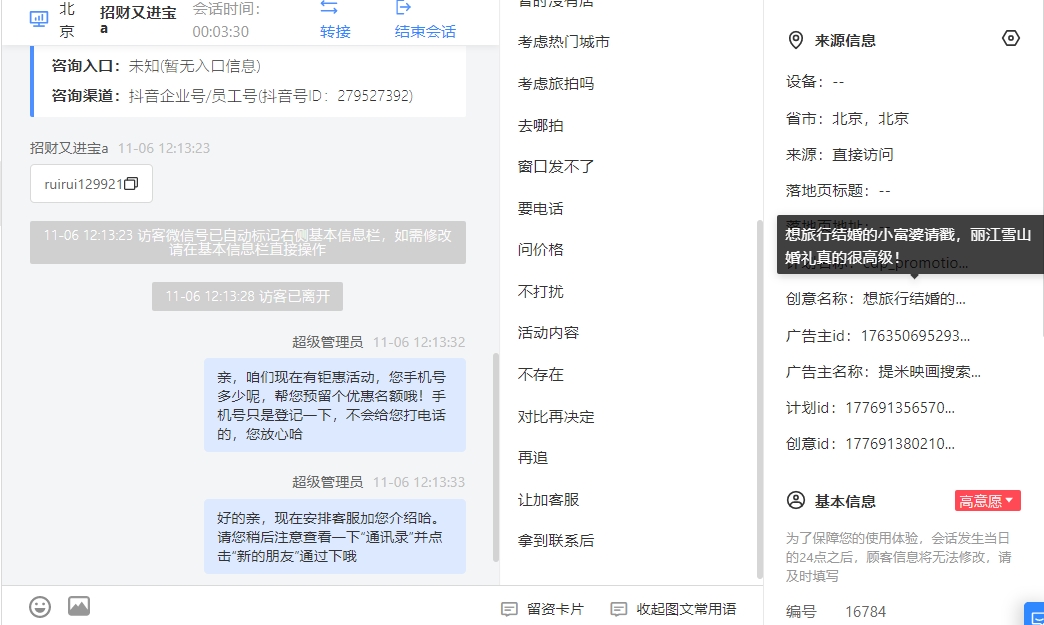Viewport: 1044px width, 625px height.
Task: Click the chat bubble starting 好的亲，现在安排客服
Action: pyautogui.click(x=335, y=536)
